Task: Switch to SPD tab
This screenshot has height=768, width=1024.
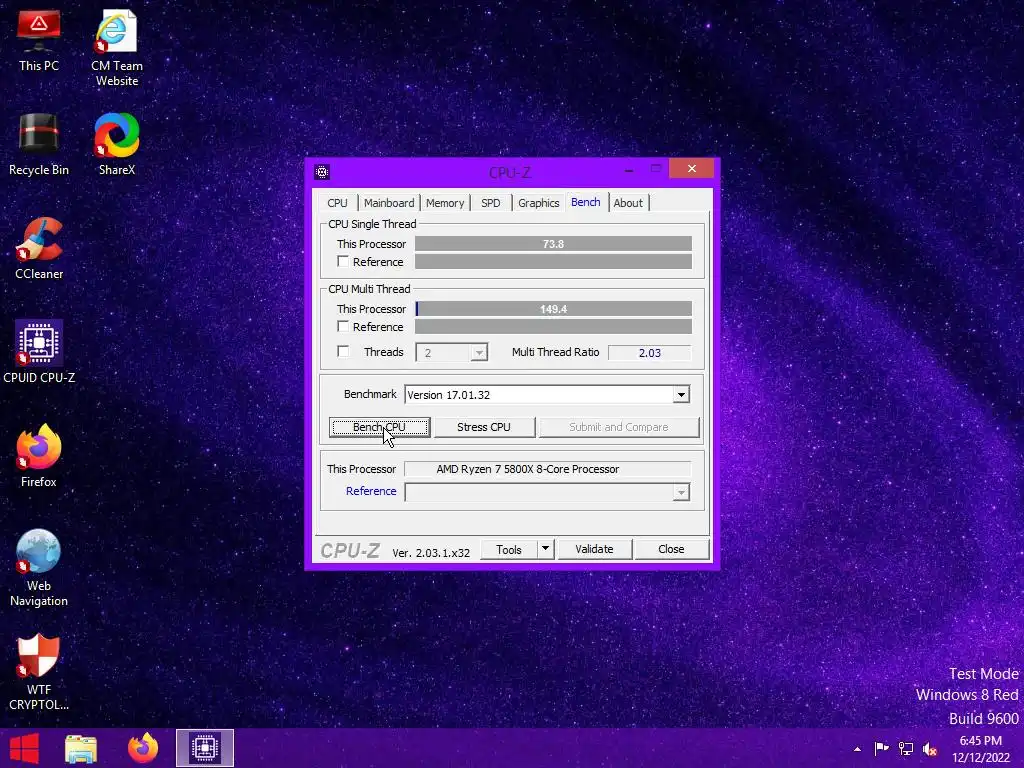Action: (x=490, y=203)
